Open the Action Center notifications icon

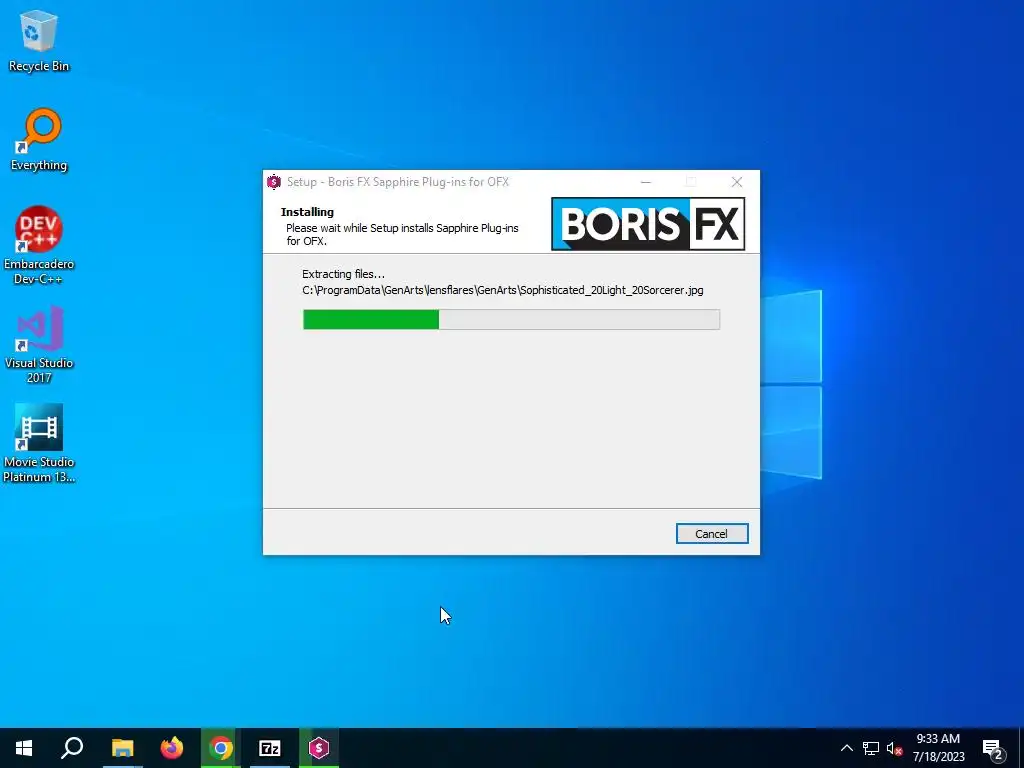993,748
